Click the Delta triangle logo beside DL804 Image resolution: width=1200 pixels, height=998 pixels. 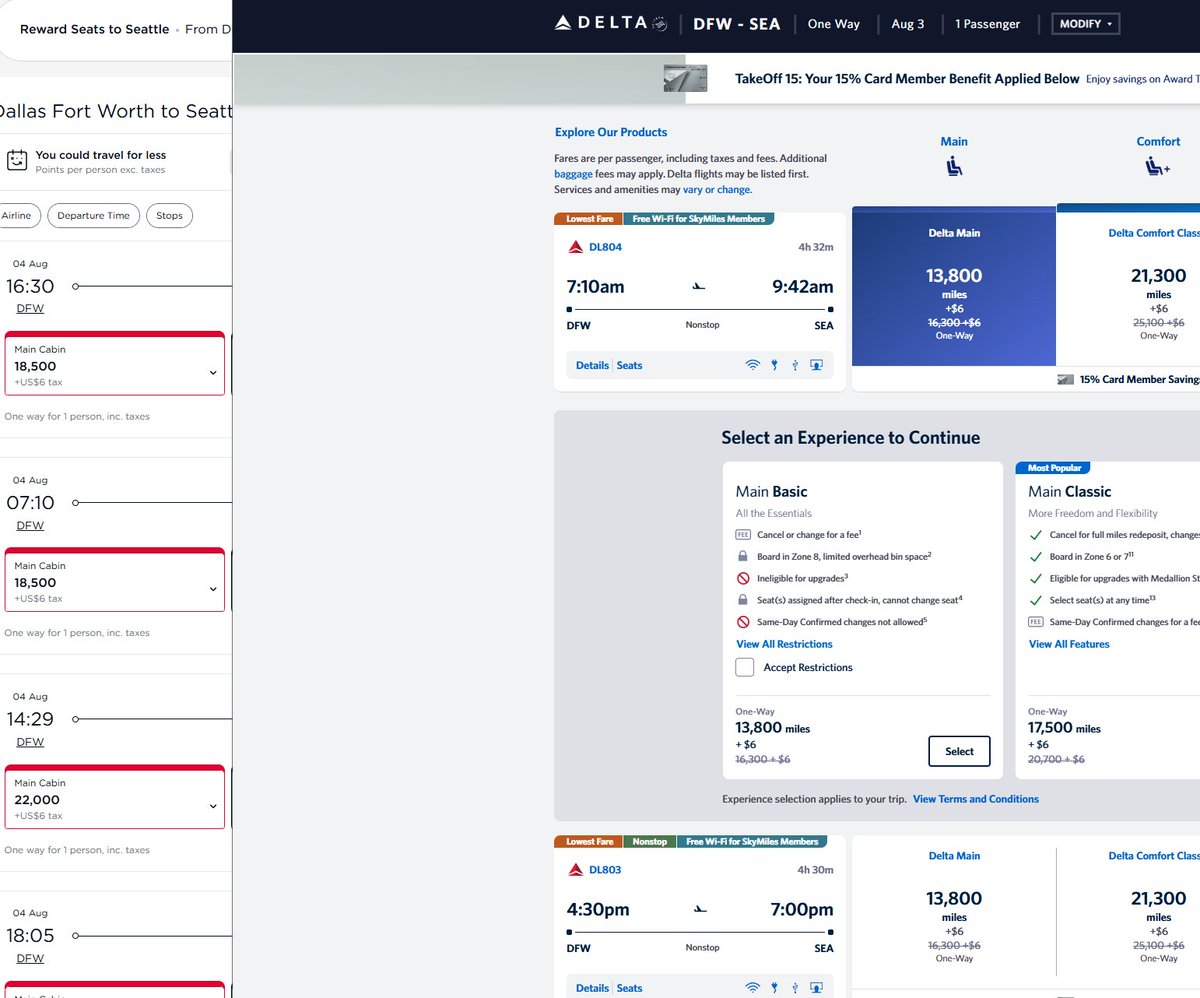[x=576, y=247]
